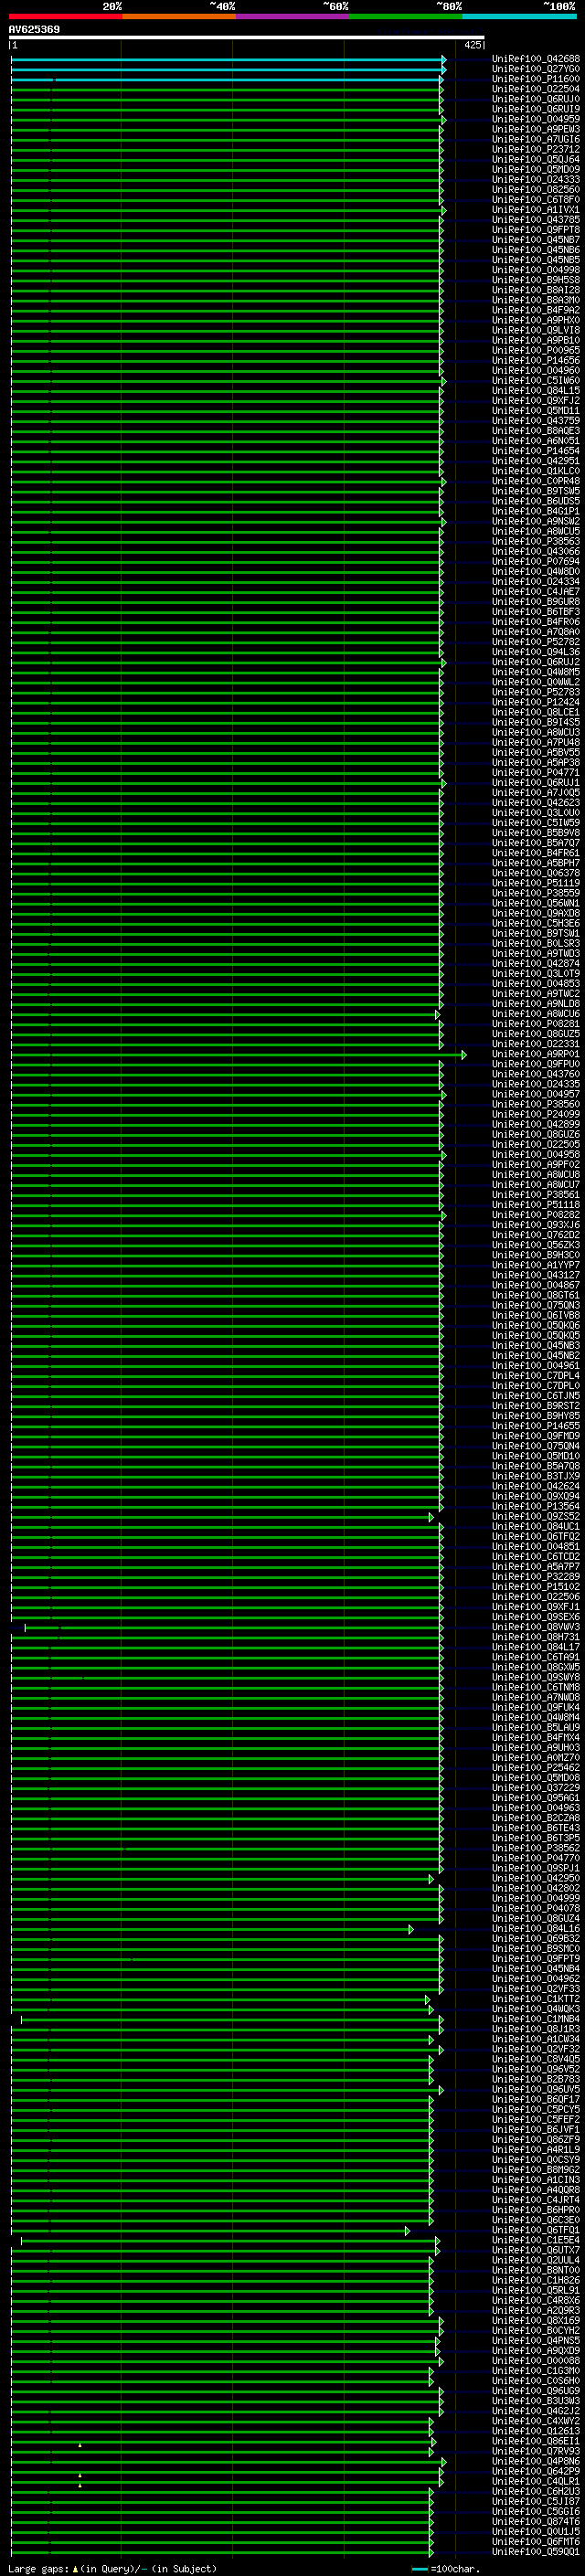Select the query name AV625369
Image resolution: width=585 pixels, height=2576 pixels.
(34, 29)
